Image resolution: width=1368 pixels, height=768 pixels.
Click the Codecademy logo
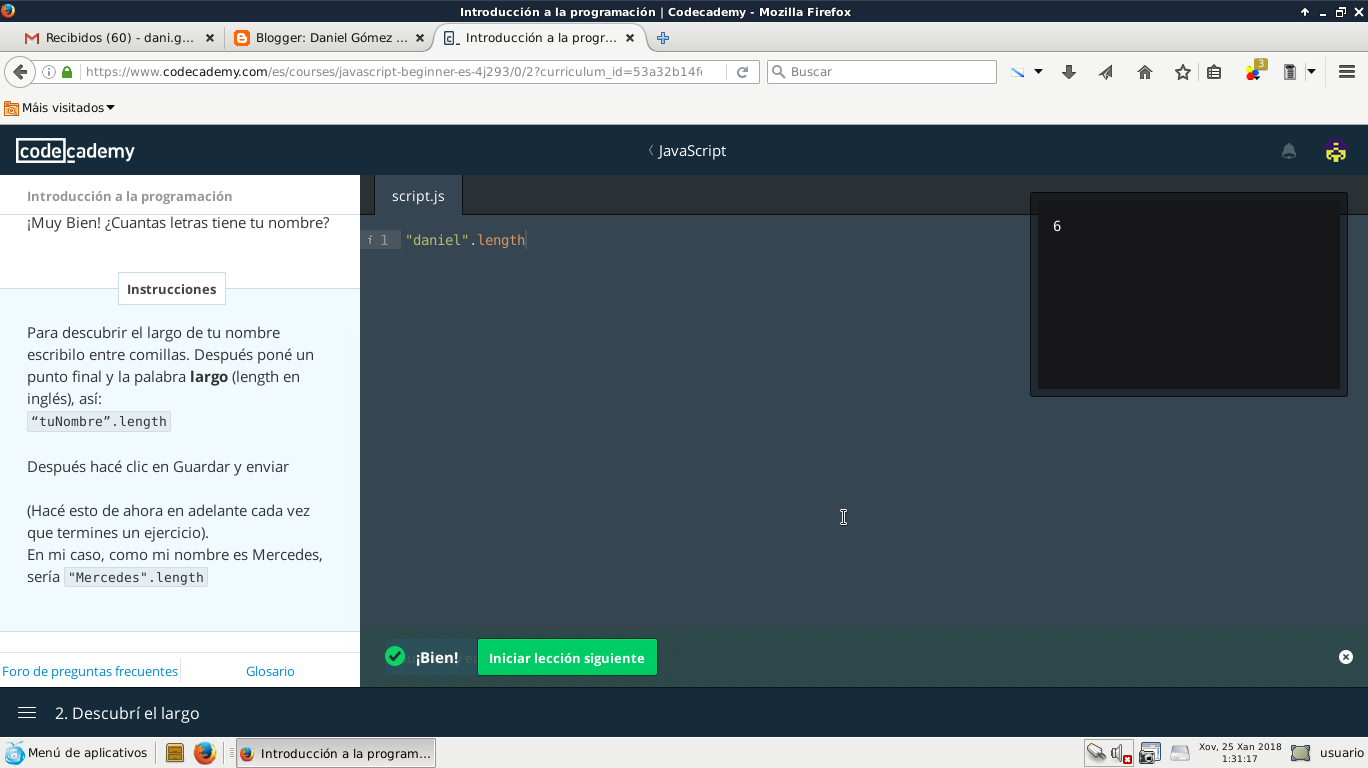pos(75,151)
